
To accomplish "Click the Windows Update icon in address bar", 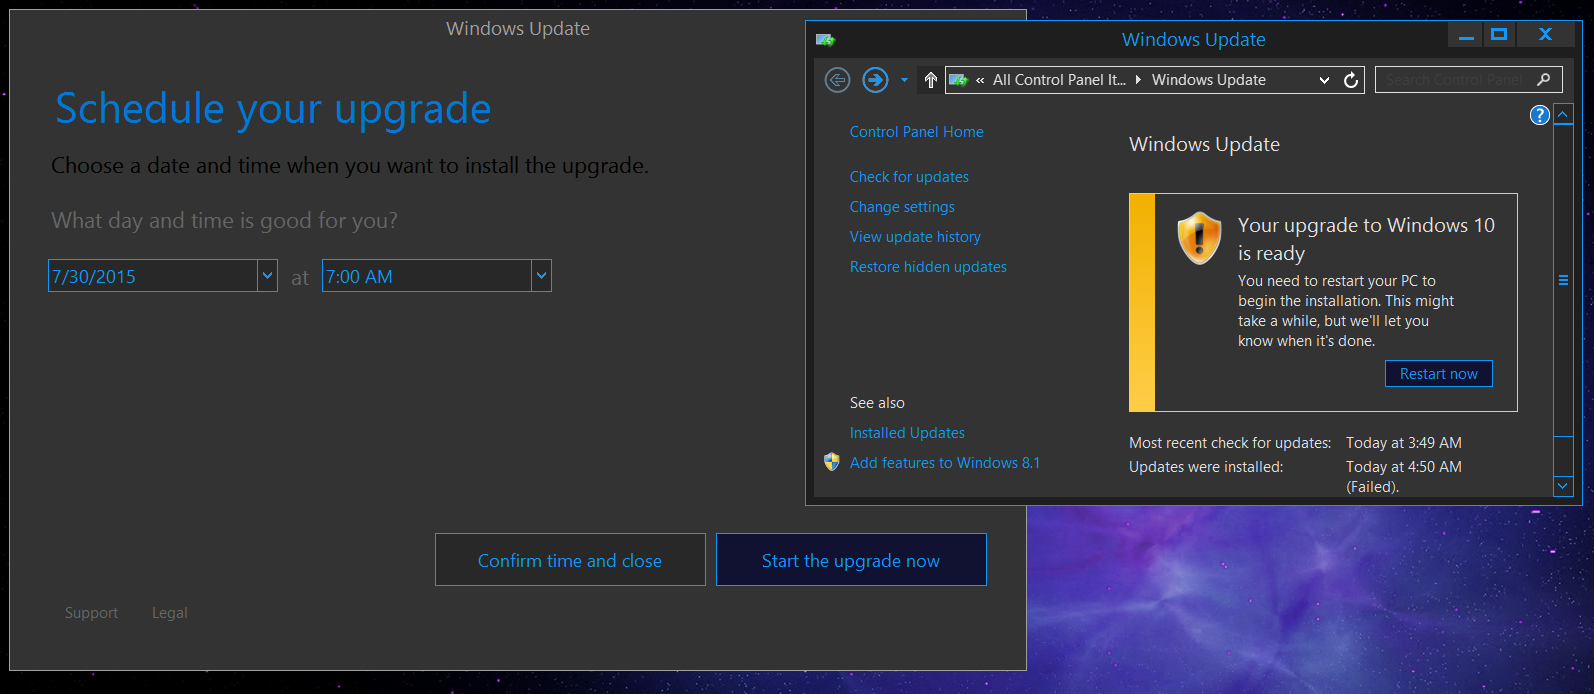I will [x=958, y=80].
